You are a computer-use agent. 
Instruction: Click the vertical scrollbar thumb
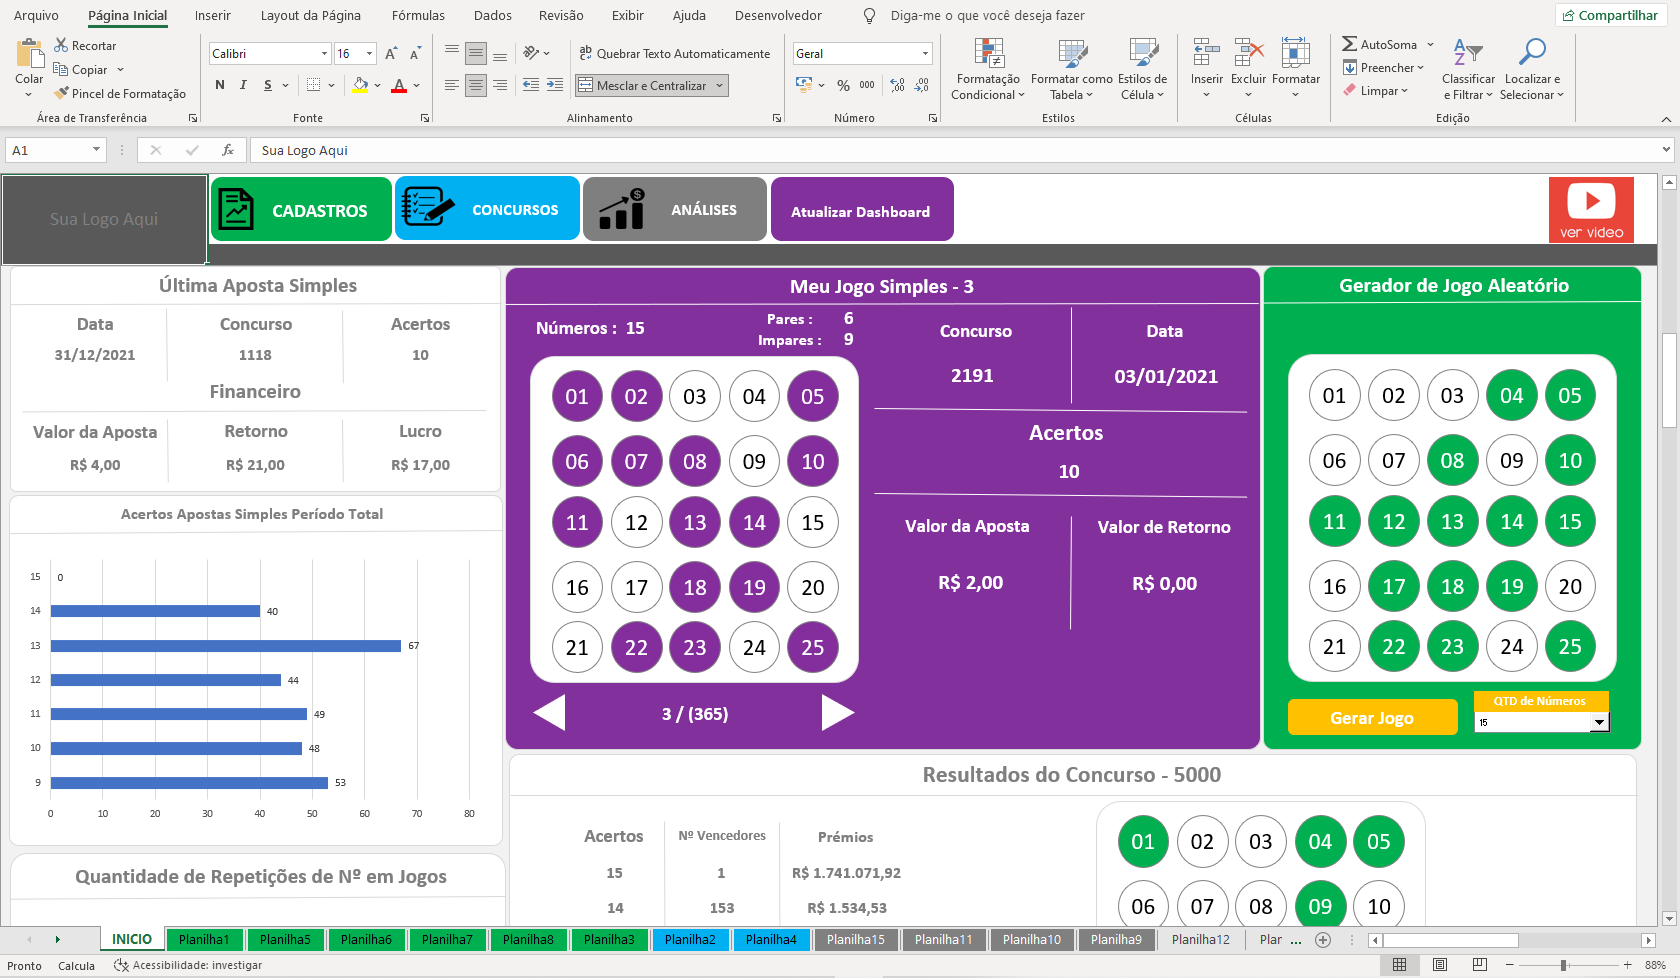pyautogui.click(x=1669, y=380)
